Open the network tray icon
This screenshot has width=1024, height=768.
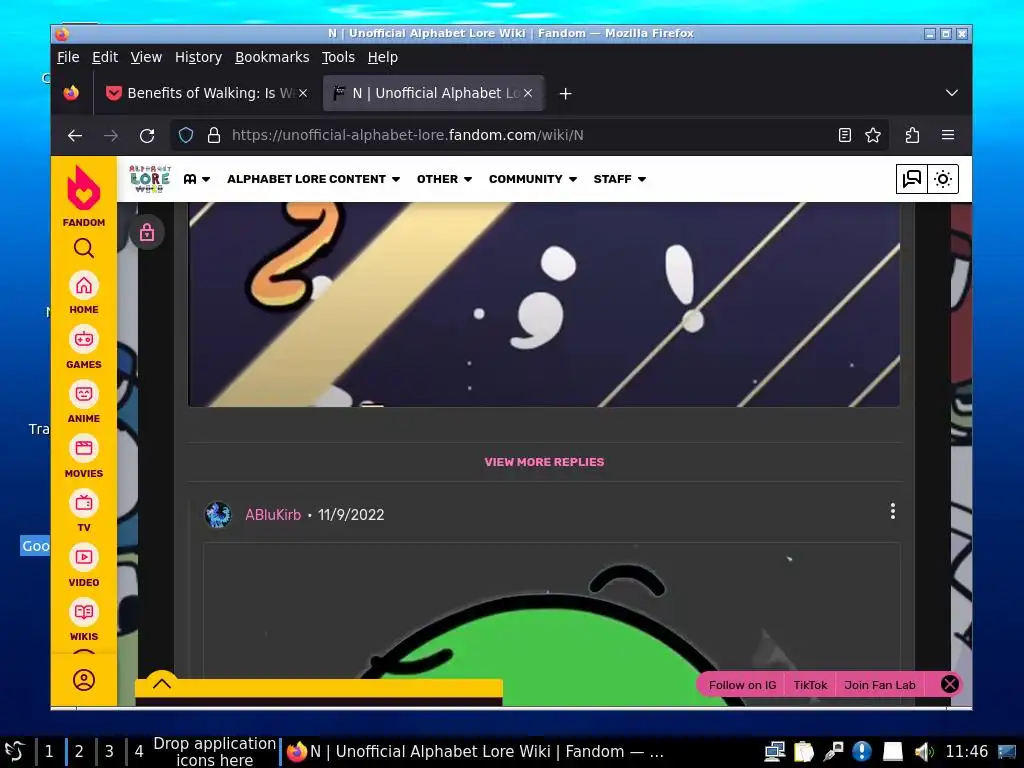coord(775,752)
